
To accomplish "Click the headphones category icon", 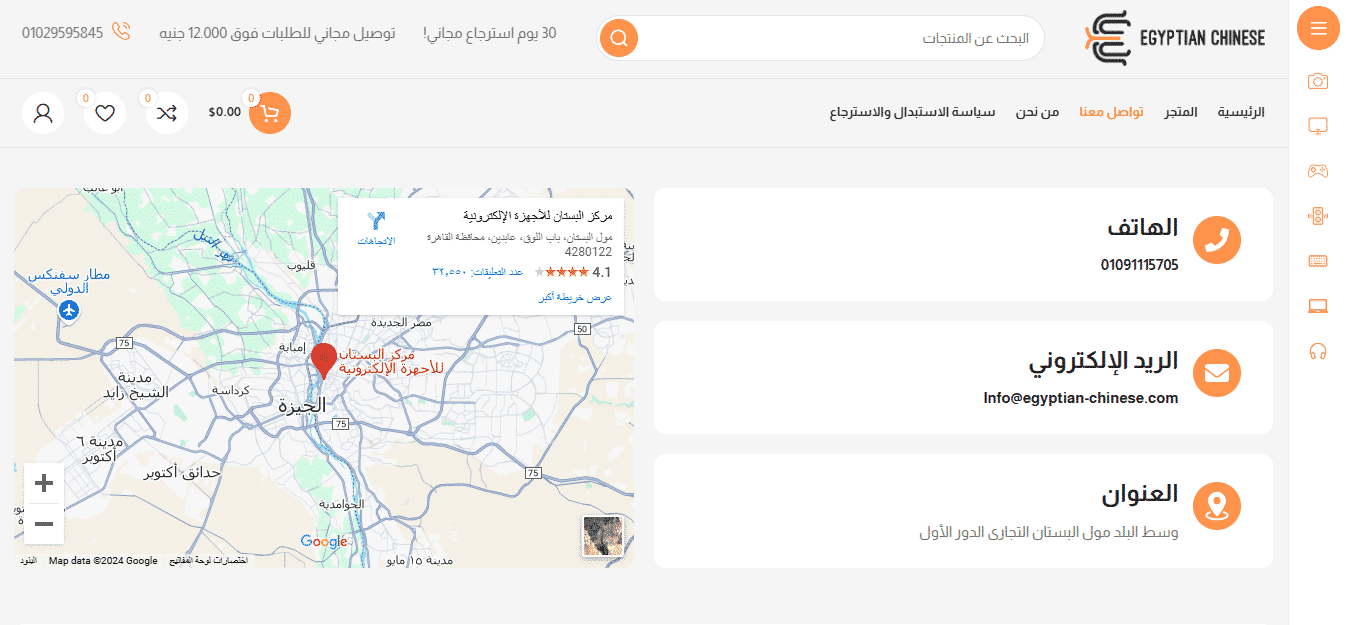I will (x=1318, y=349).
